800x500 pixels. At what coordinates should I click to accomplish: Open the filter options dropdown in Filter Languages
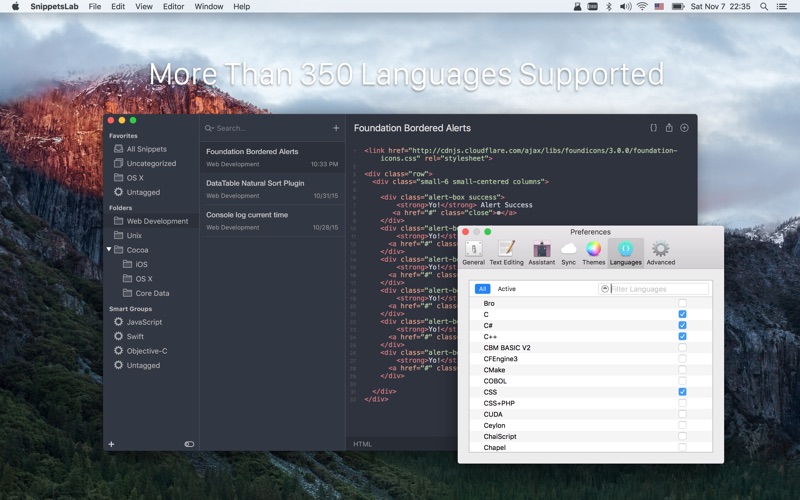pyautogui.click(x=605, y=289)
